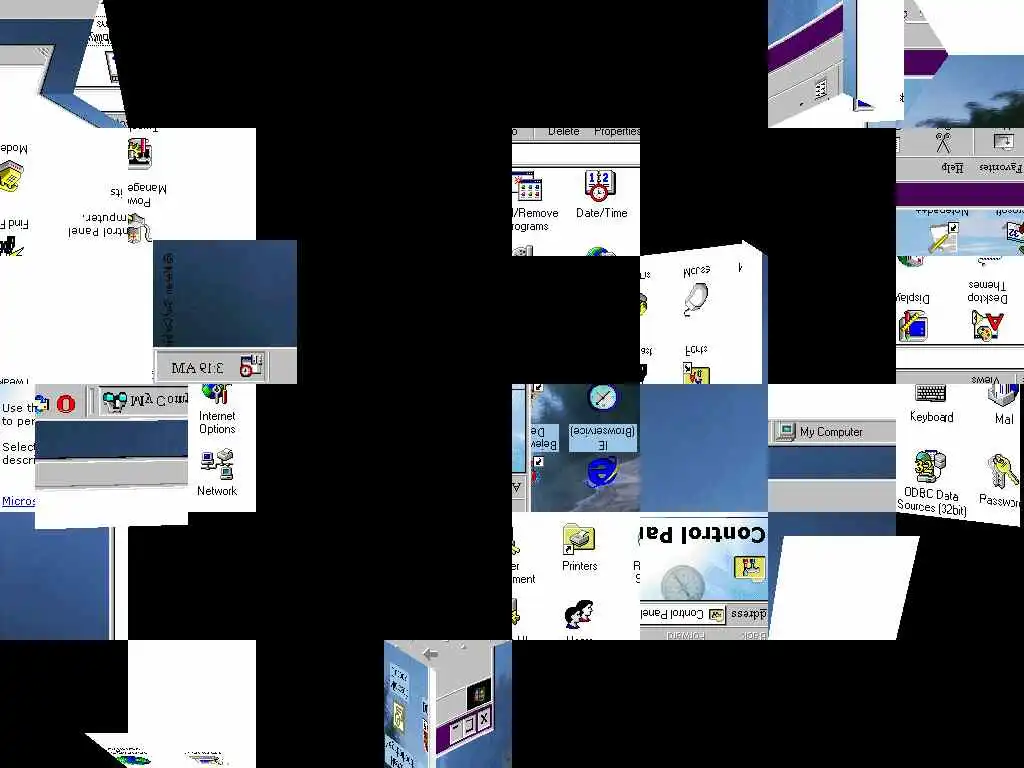Open the Internet Options icon
This screenshot has width=1024, height=768.
click(x=217, y=410)
